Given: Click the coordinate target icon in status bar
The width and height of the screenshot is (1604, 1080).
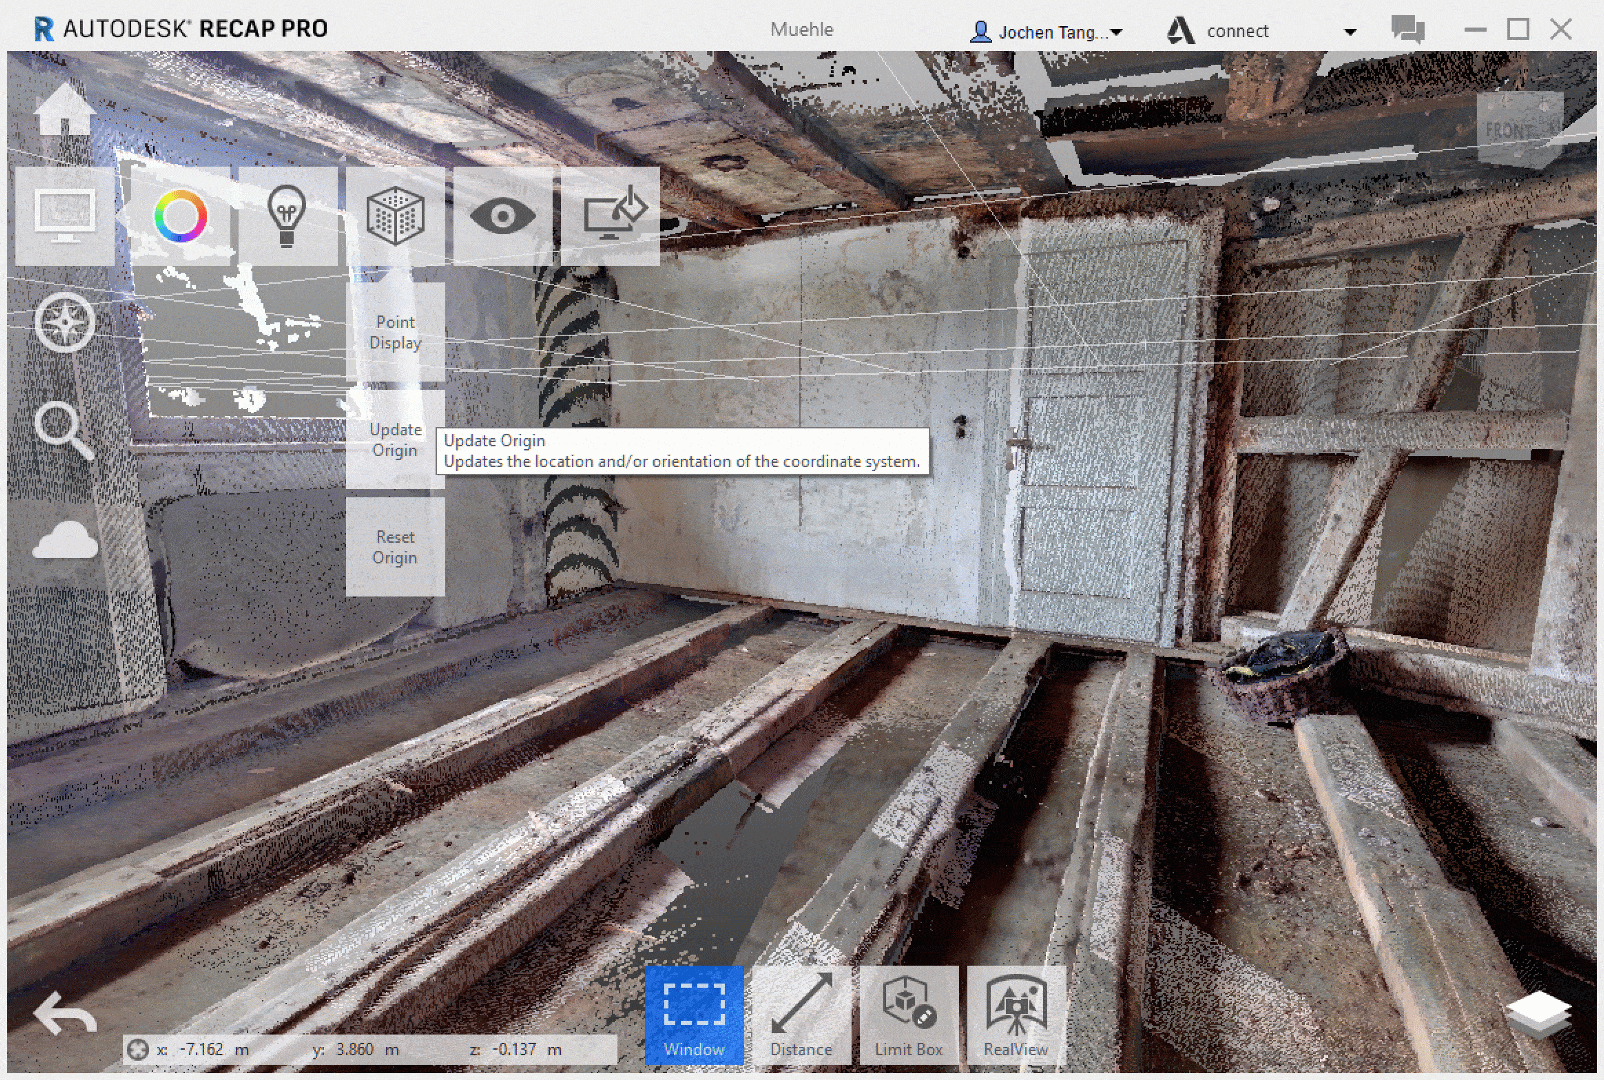Looking at the screenshot, I should pyautogui.click(x=138, y=1049).
